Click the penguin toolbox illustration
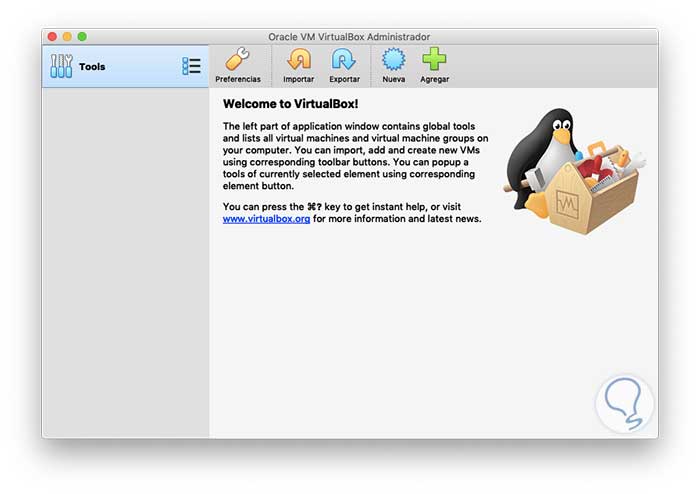Image resolution: width=700 pixels, height=494 pixels. tap(575, 171)
